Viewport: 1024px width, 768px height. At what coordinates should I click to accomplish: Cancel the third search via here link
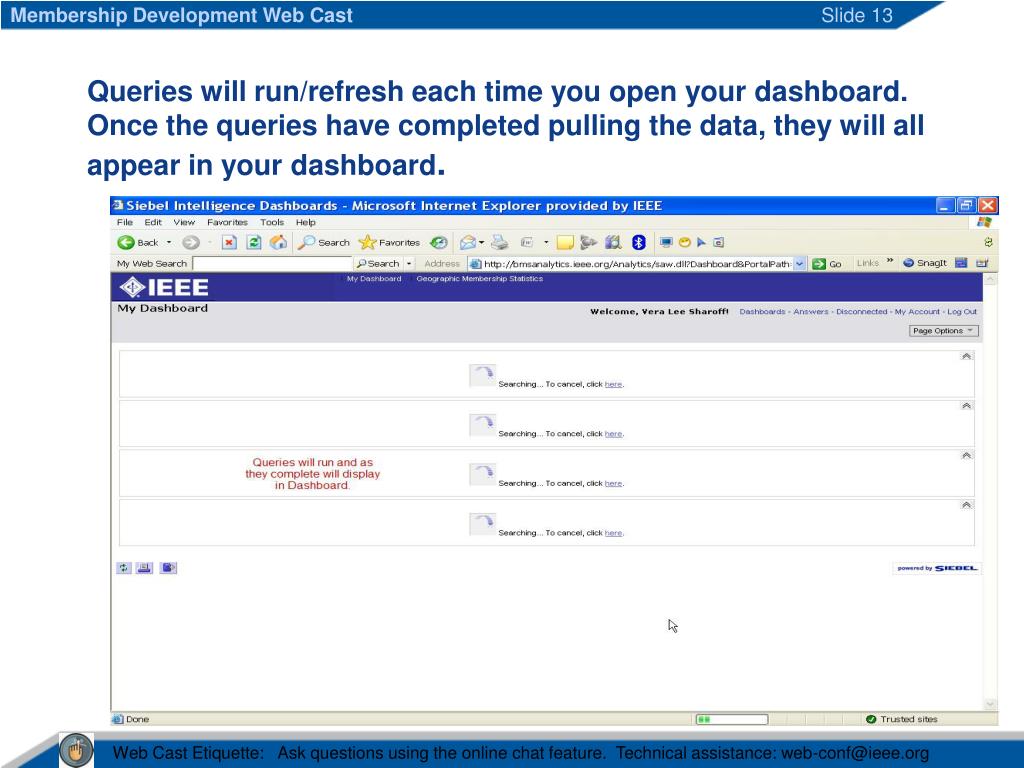(x=613, y=484)
